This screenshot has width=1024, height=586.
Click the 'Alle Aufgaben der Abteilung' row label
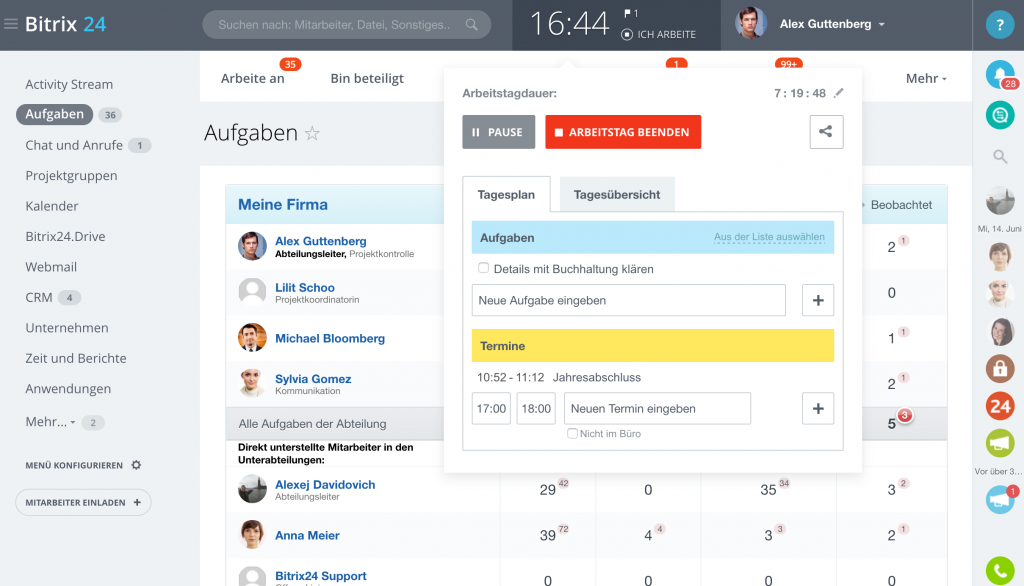(x=312, y=424)
